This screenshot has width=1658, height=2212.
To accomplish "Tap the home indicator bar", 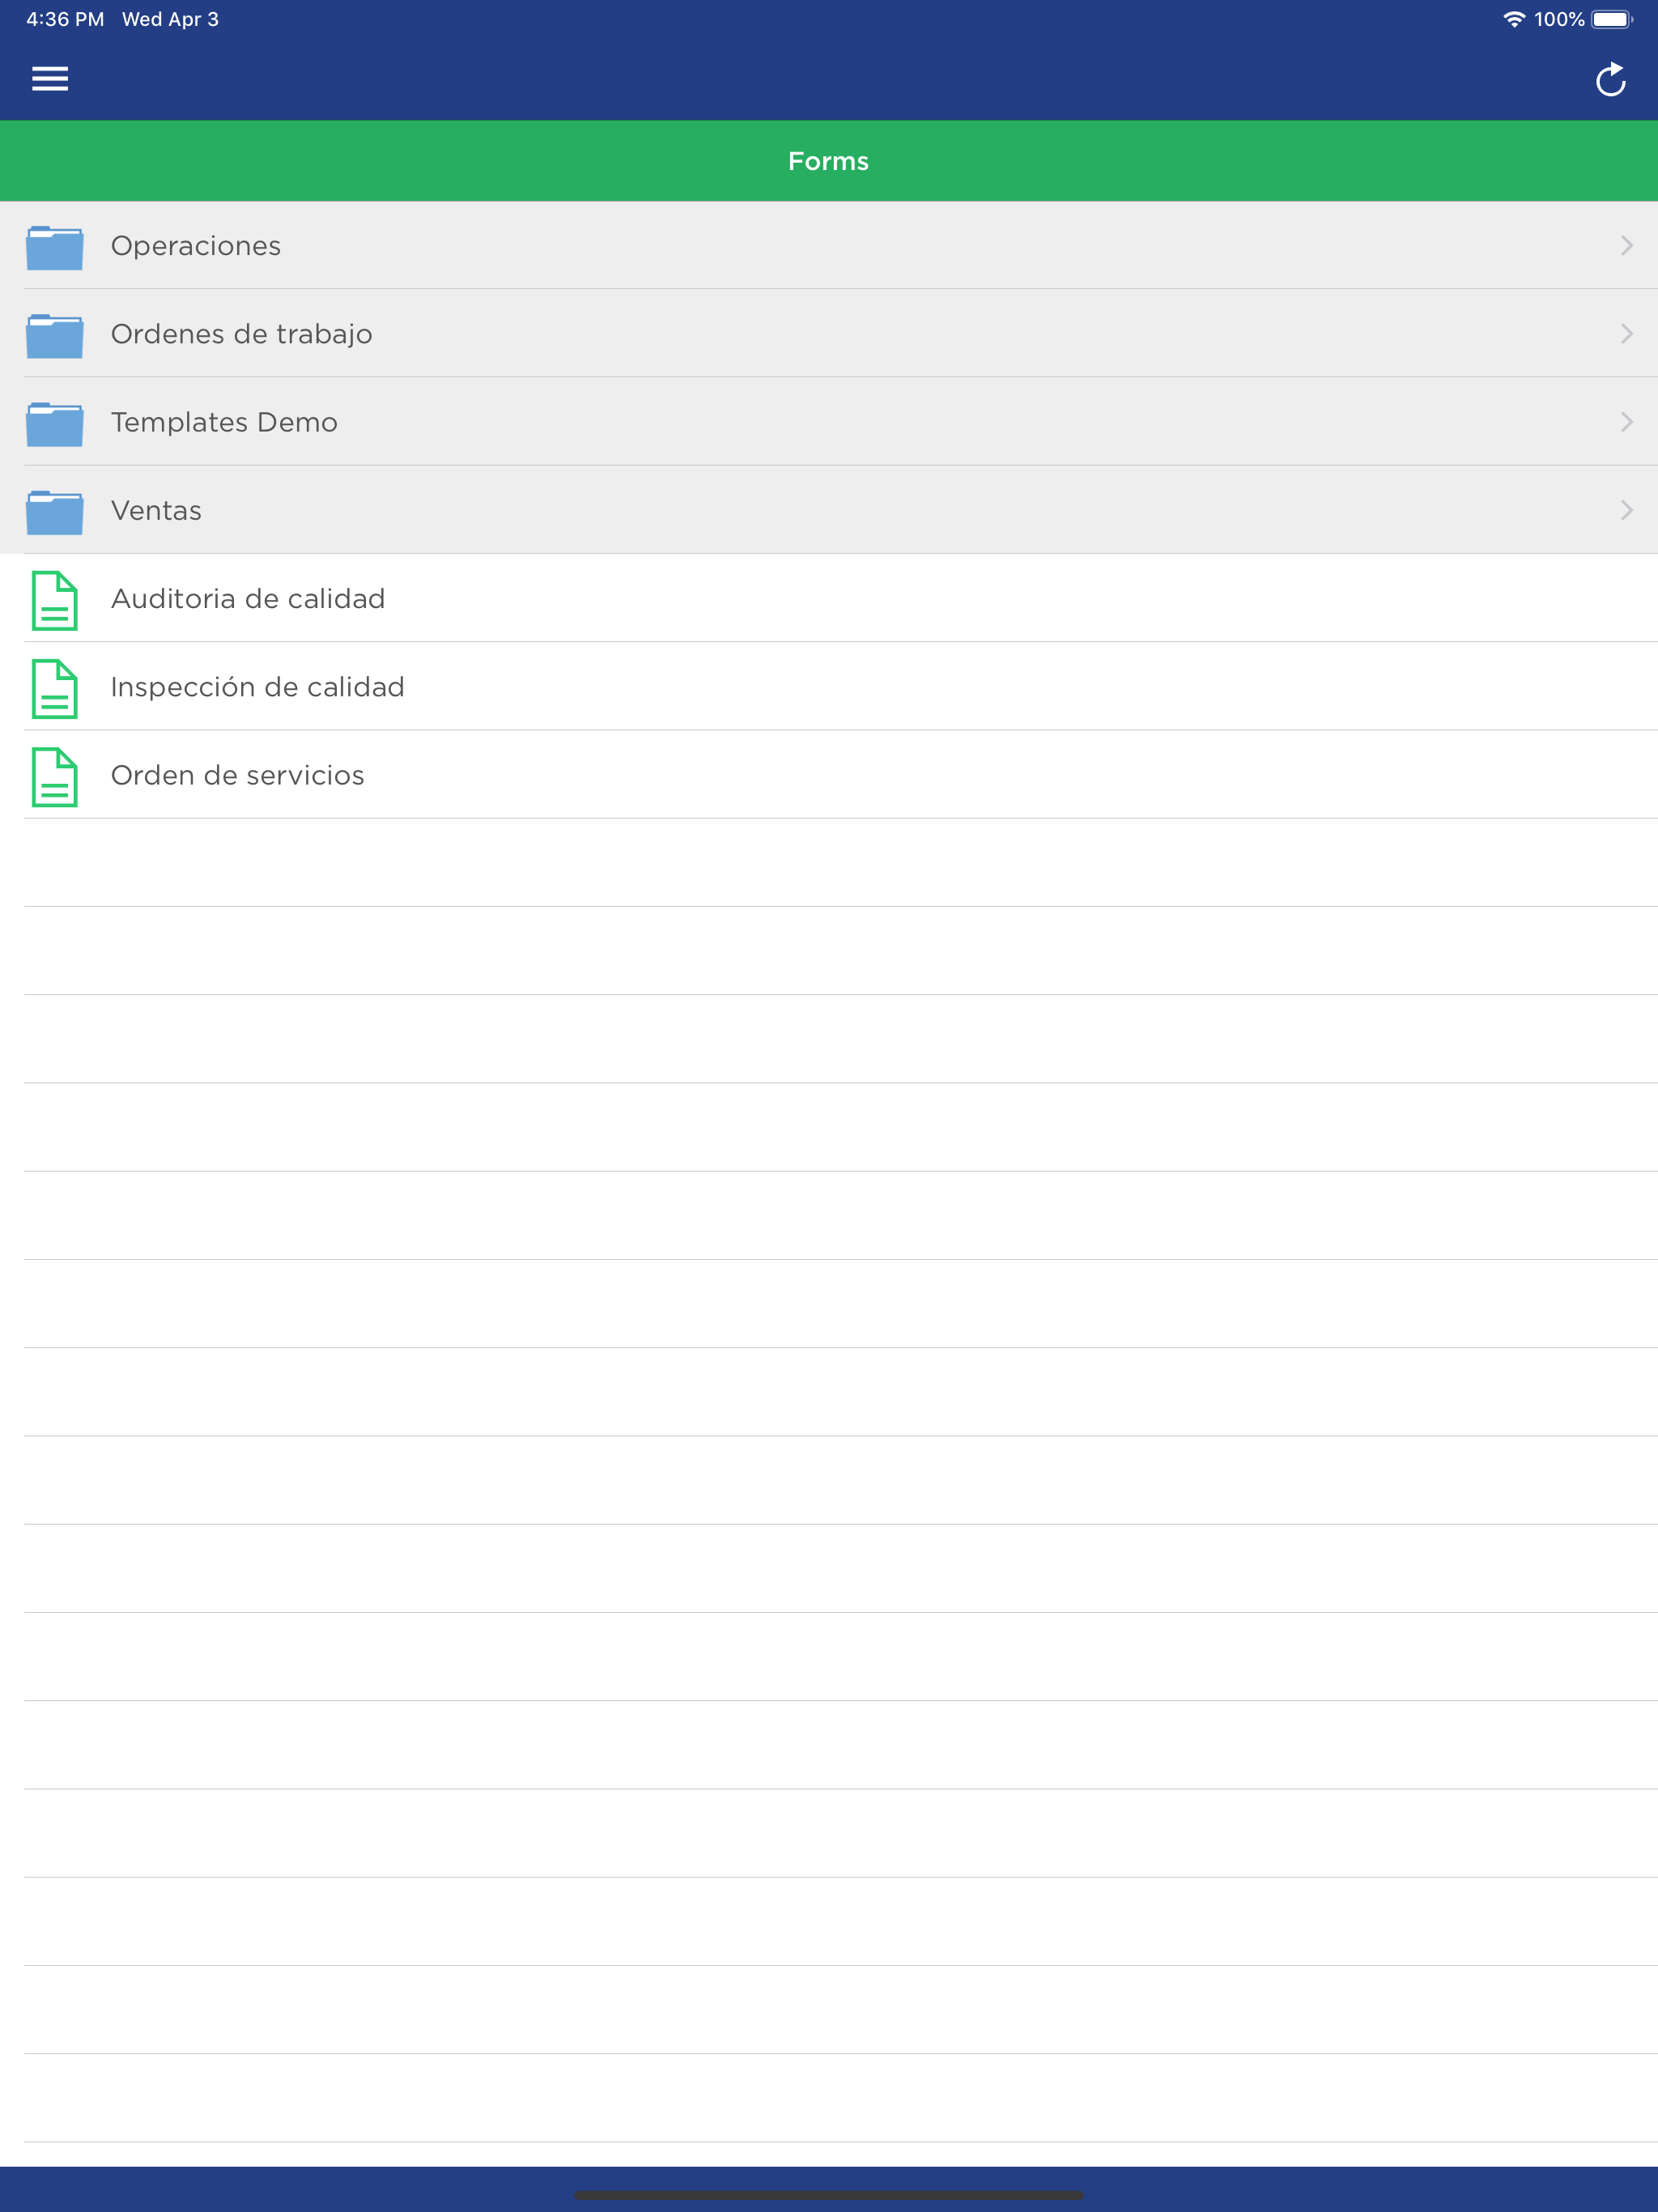I will click(829, 2195).
